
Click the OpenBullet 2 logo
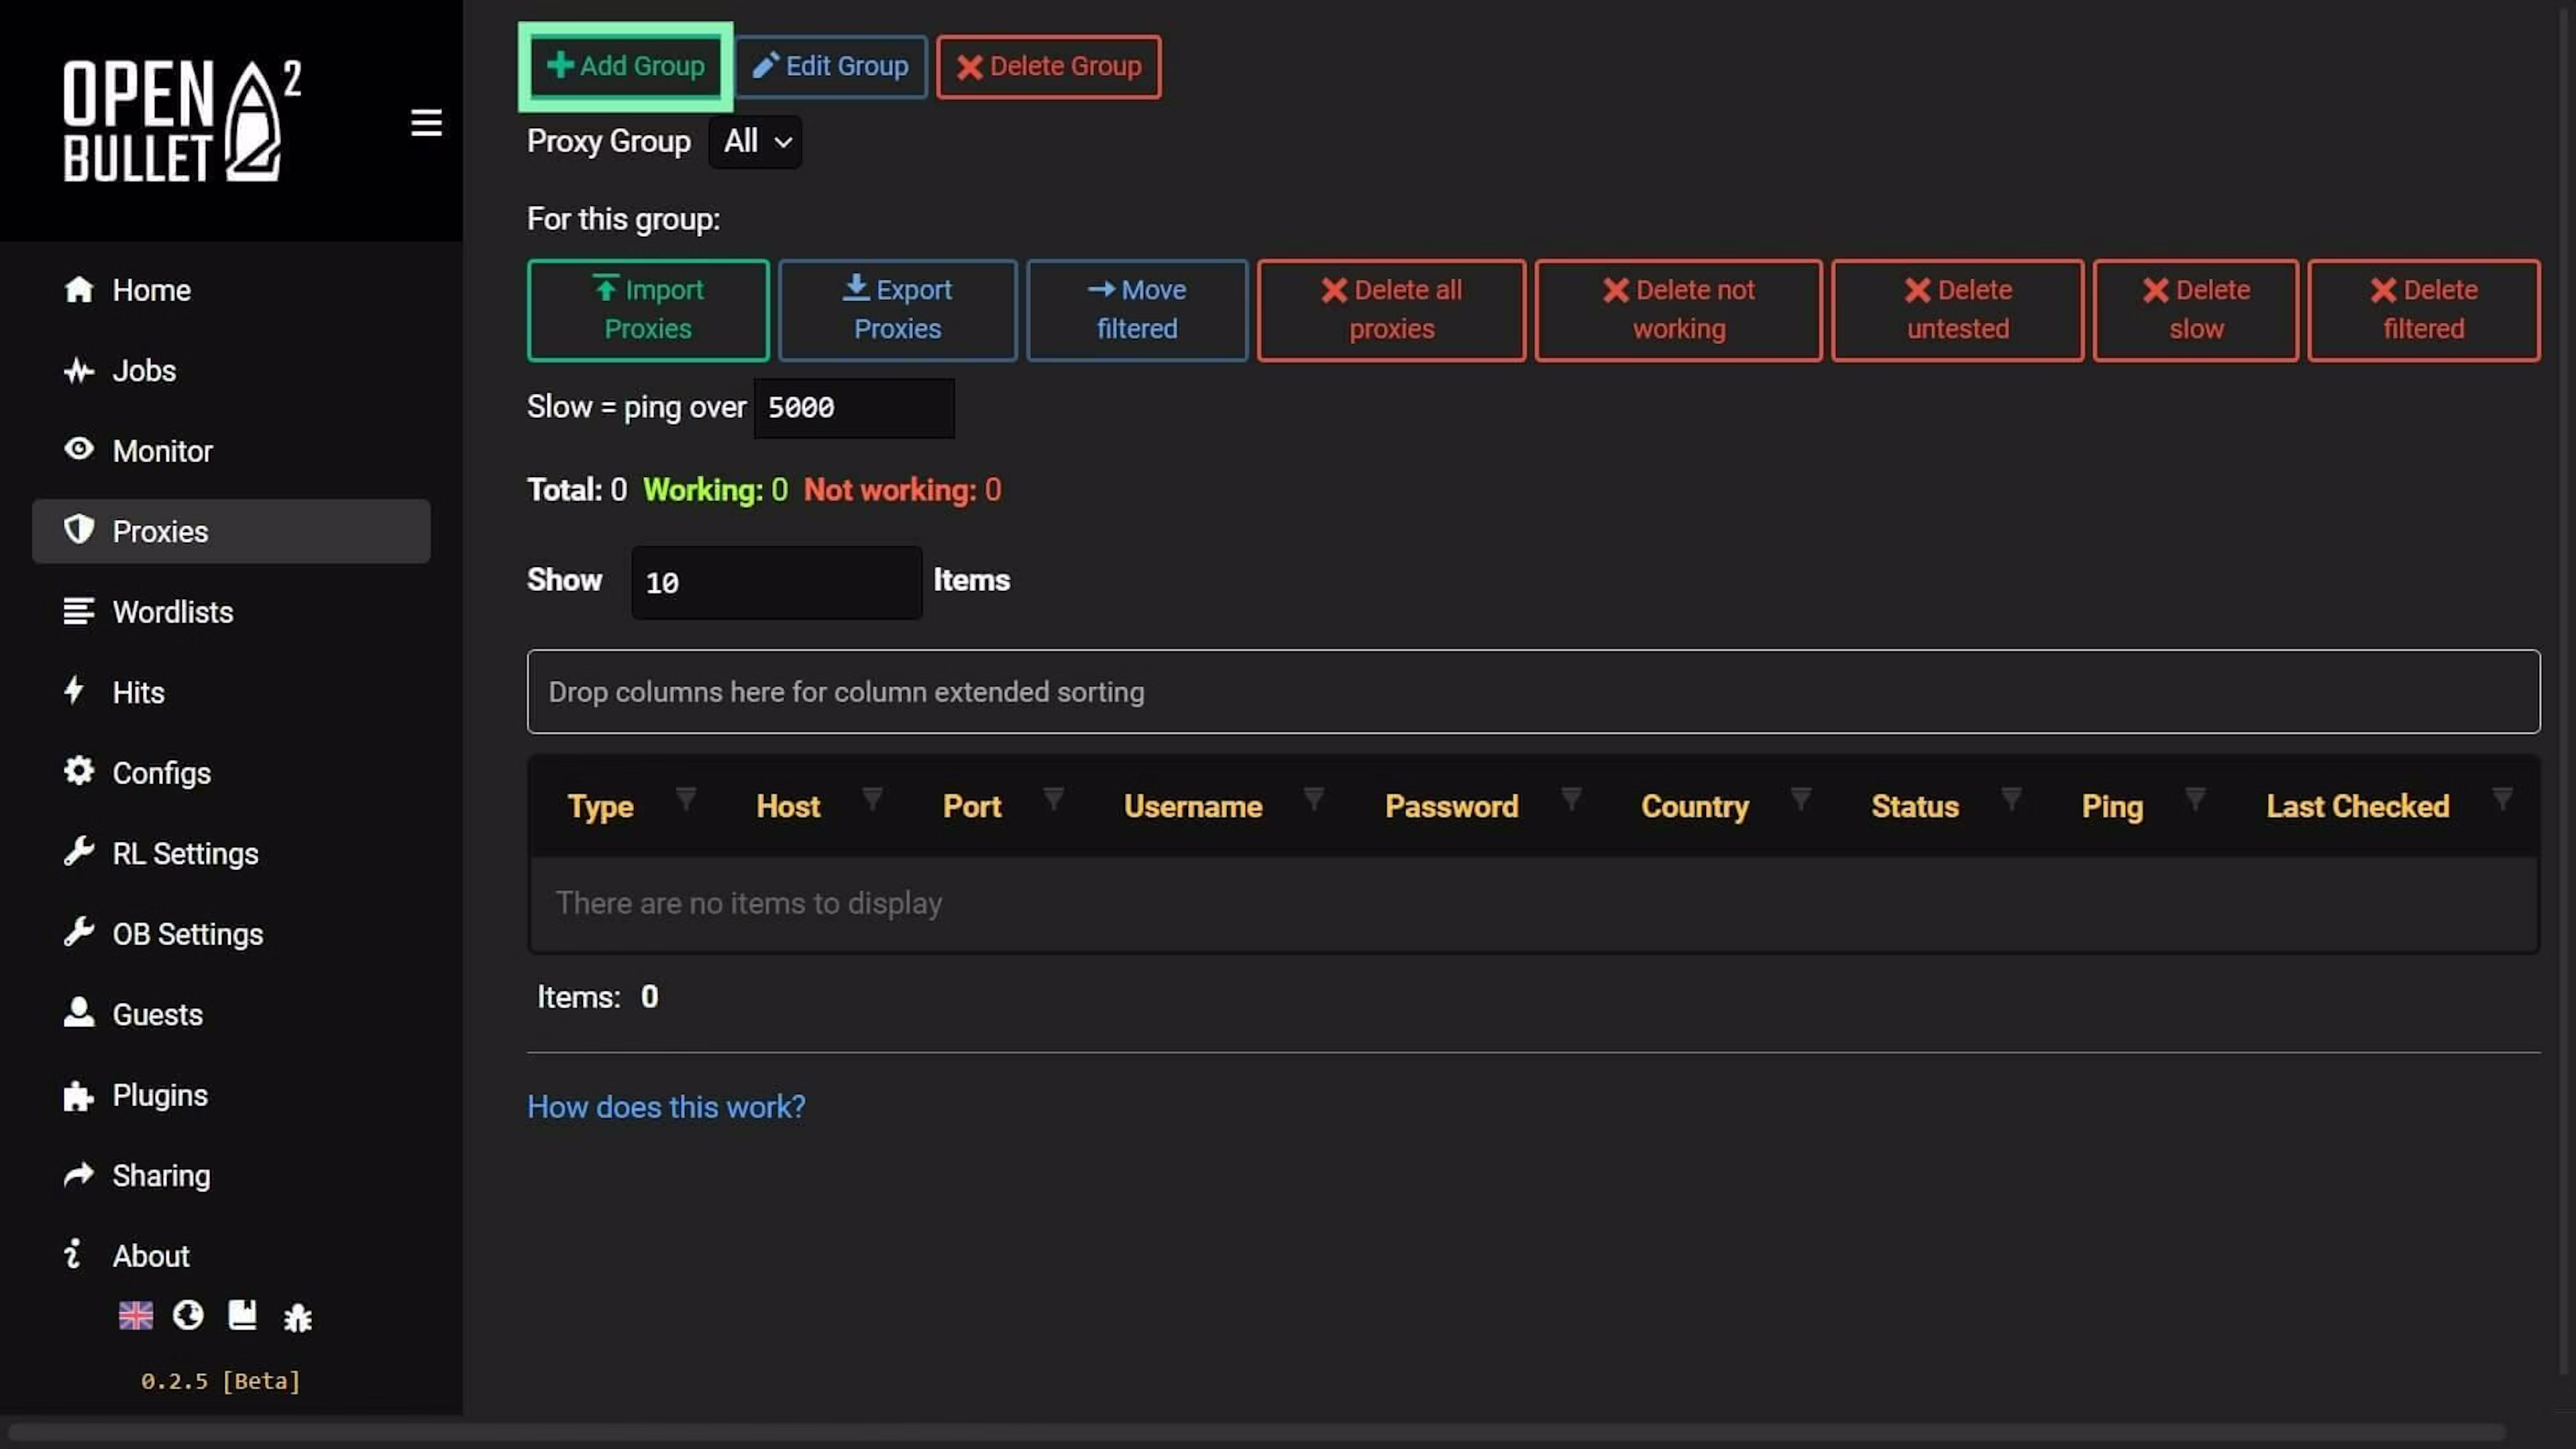point(182,121)
